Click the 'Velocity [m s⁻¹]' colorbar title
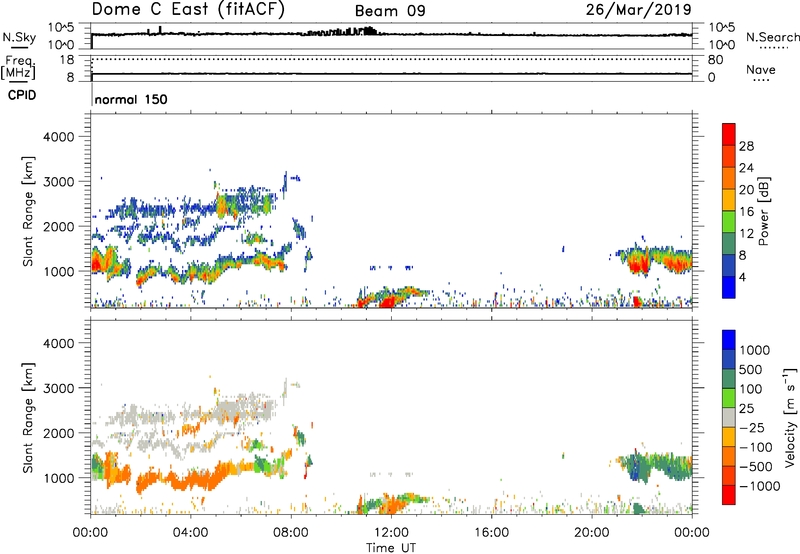Viewport: 800px width, 554px height. pyautogui.click(x=790, y=417)
